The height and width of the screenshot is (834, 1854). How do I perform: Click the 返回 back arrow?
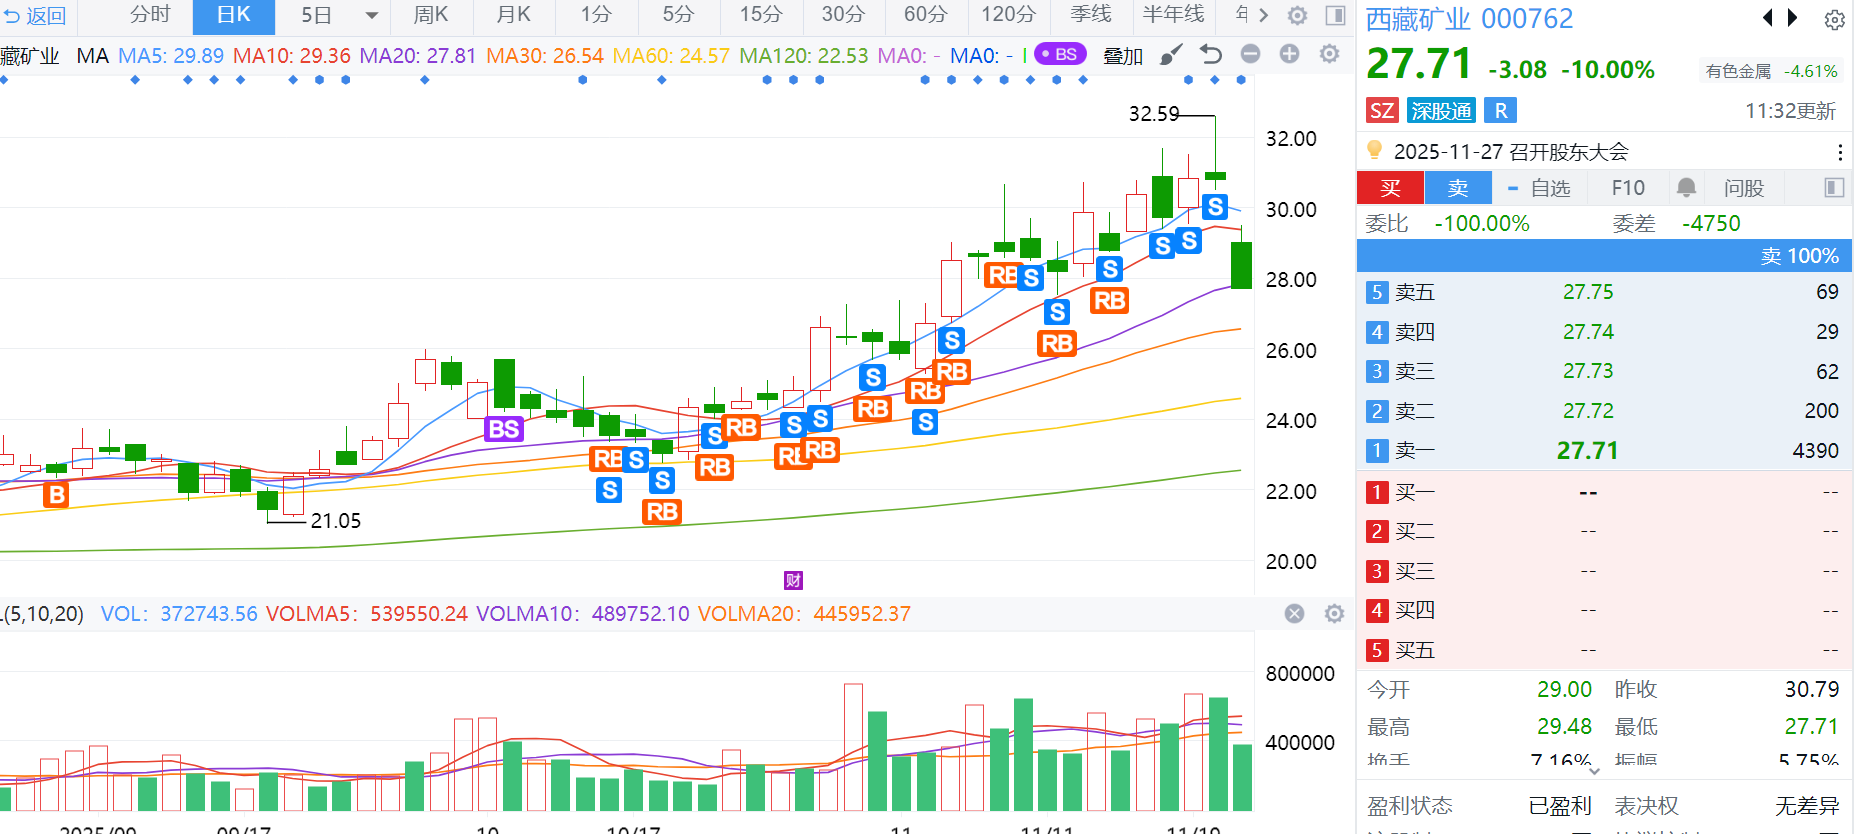click(x=13, y=16)
